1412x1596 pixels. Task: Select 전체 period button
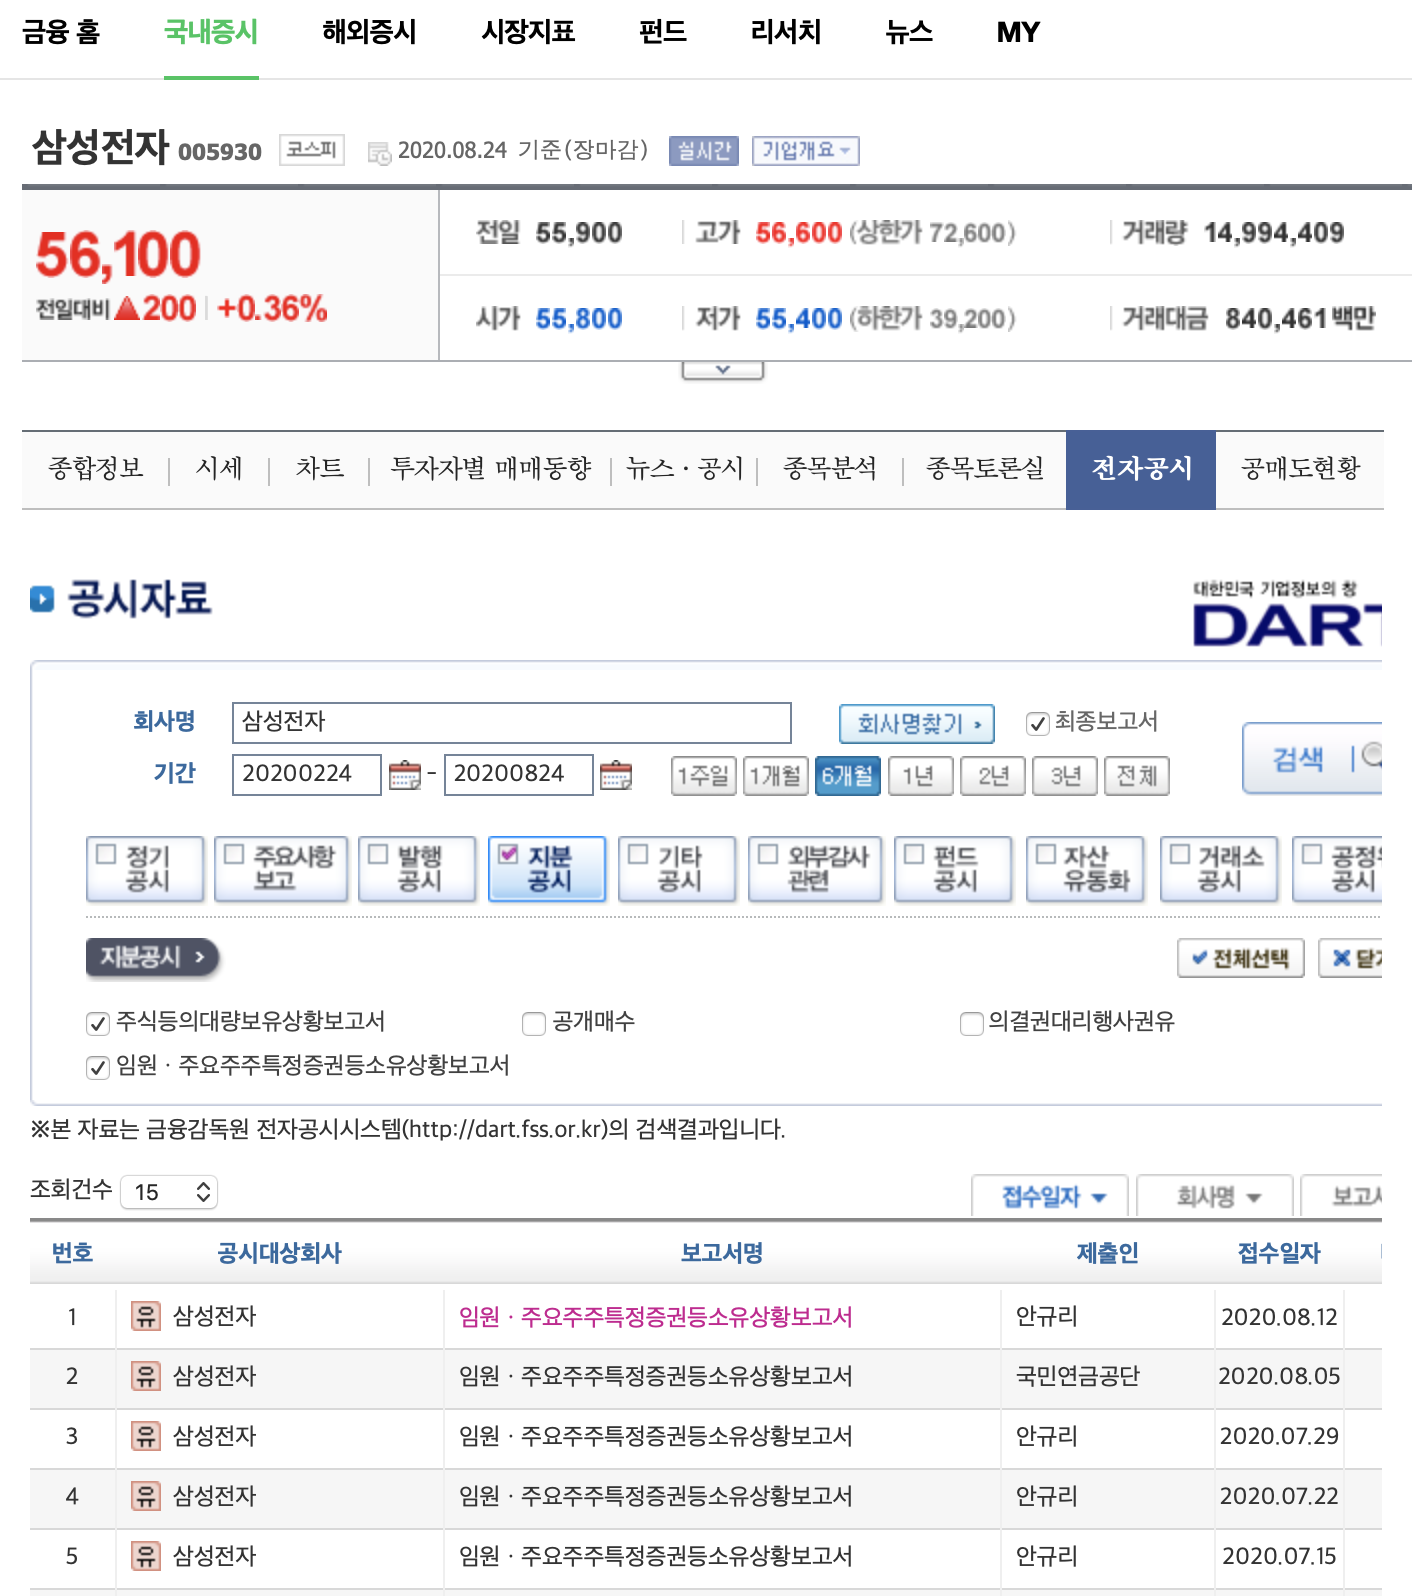[1136, 776]
